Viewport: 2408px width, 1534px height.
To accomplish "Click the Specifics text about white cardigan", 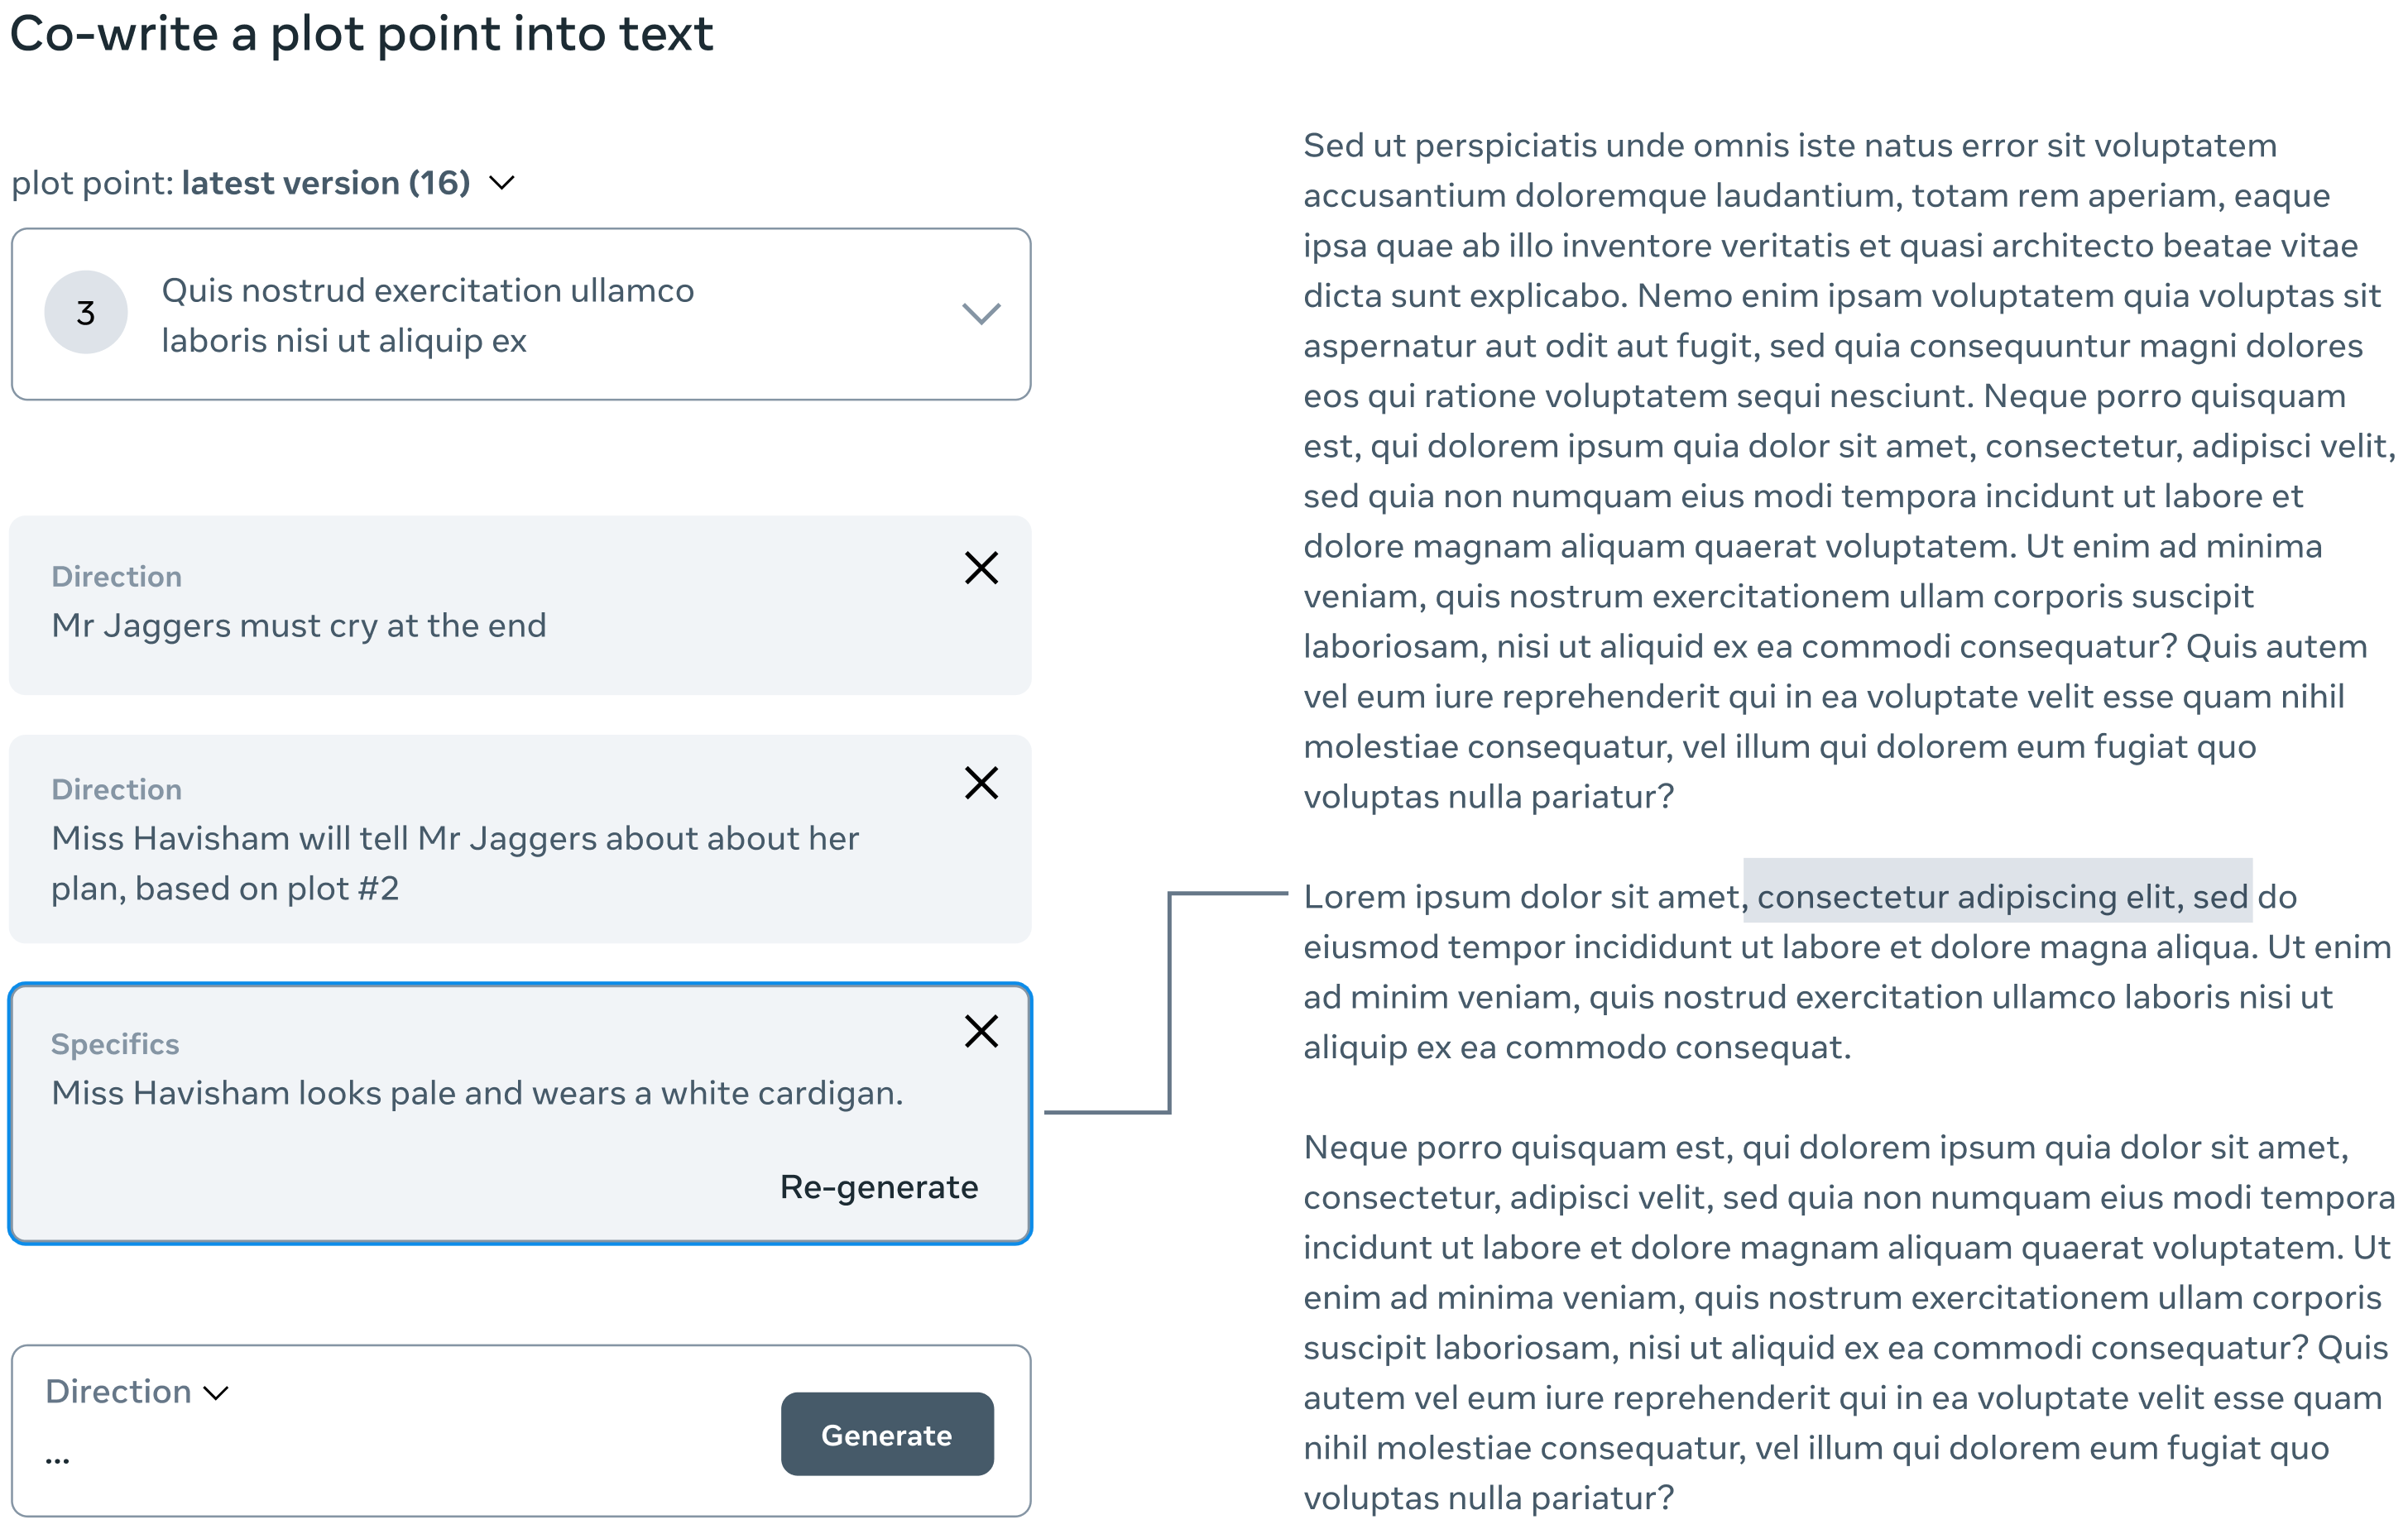I will coord(477,1093).
